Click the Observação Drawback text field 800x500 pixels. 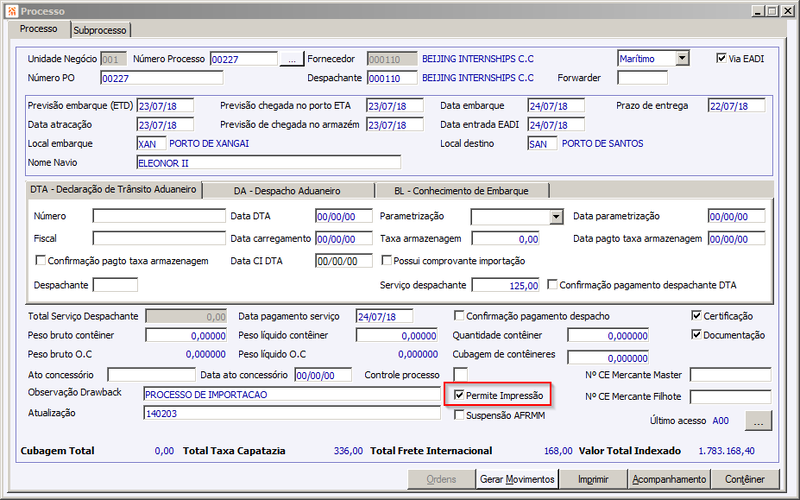pyautogui.click(x=292, y=394)
